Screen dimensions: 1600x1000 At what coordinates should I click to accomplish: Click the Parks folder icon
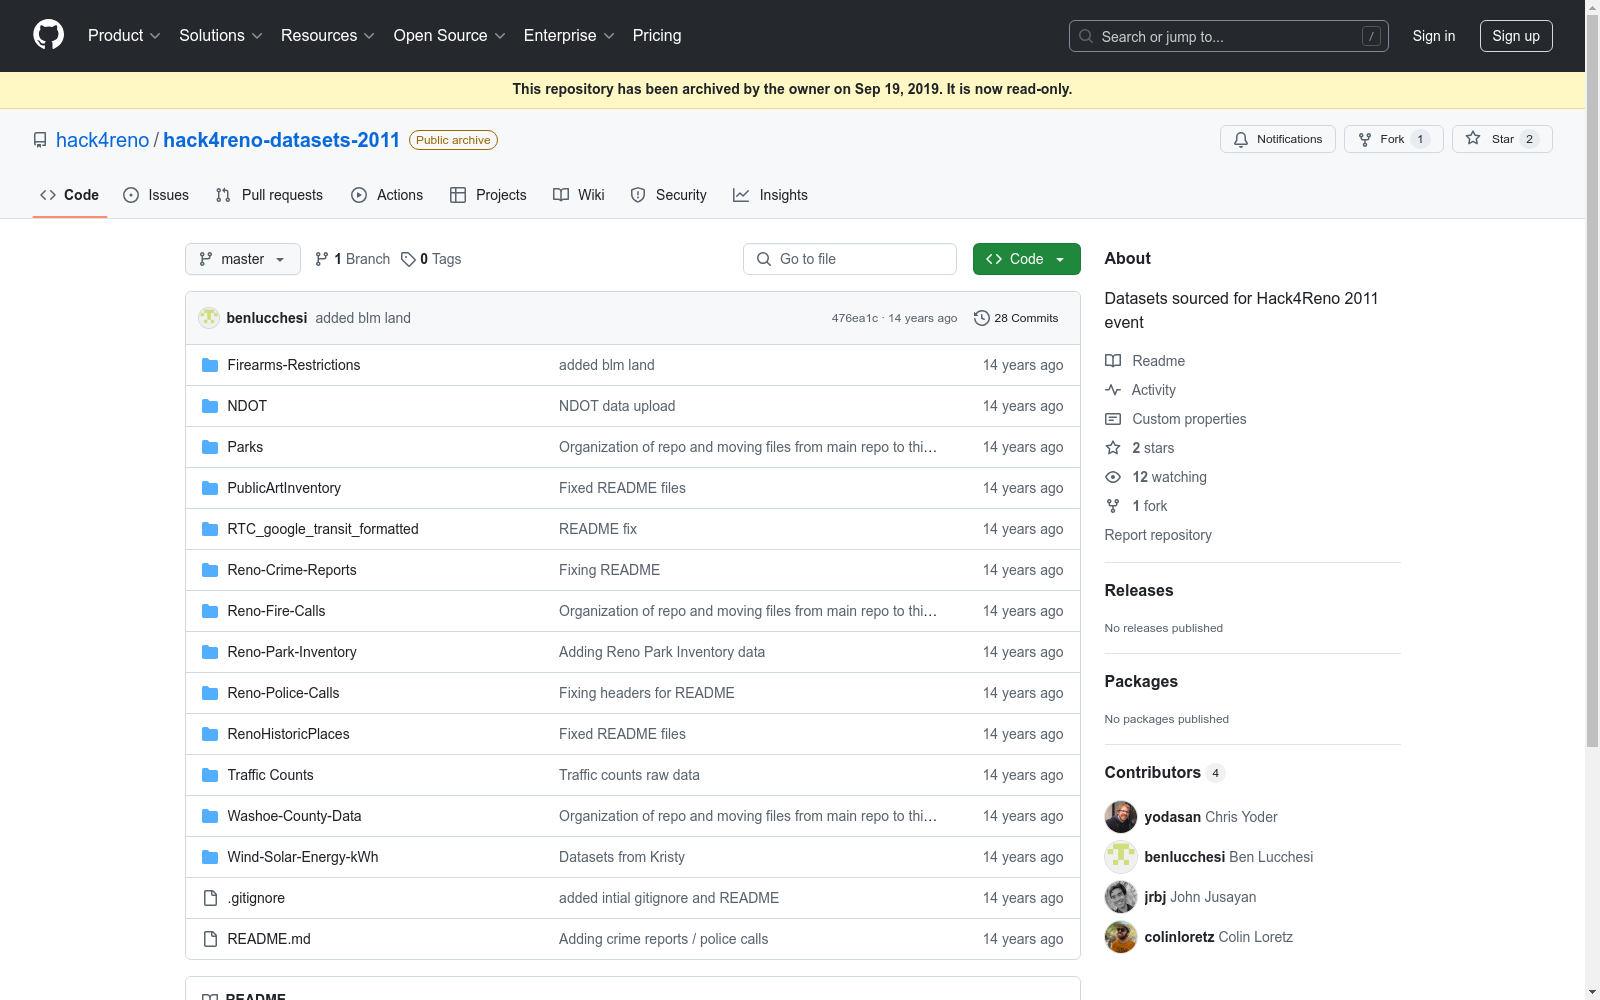210,447
